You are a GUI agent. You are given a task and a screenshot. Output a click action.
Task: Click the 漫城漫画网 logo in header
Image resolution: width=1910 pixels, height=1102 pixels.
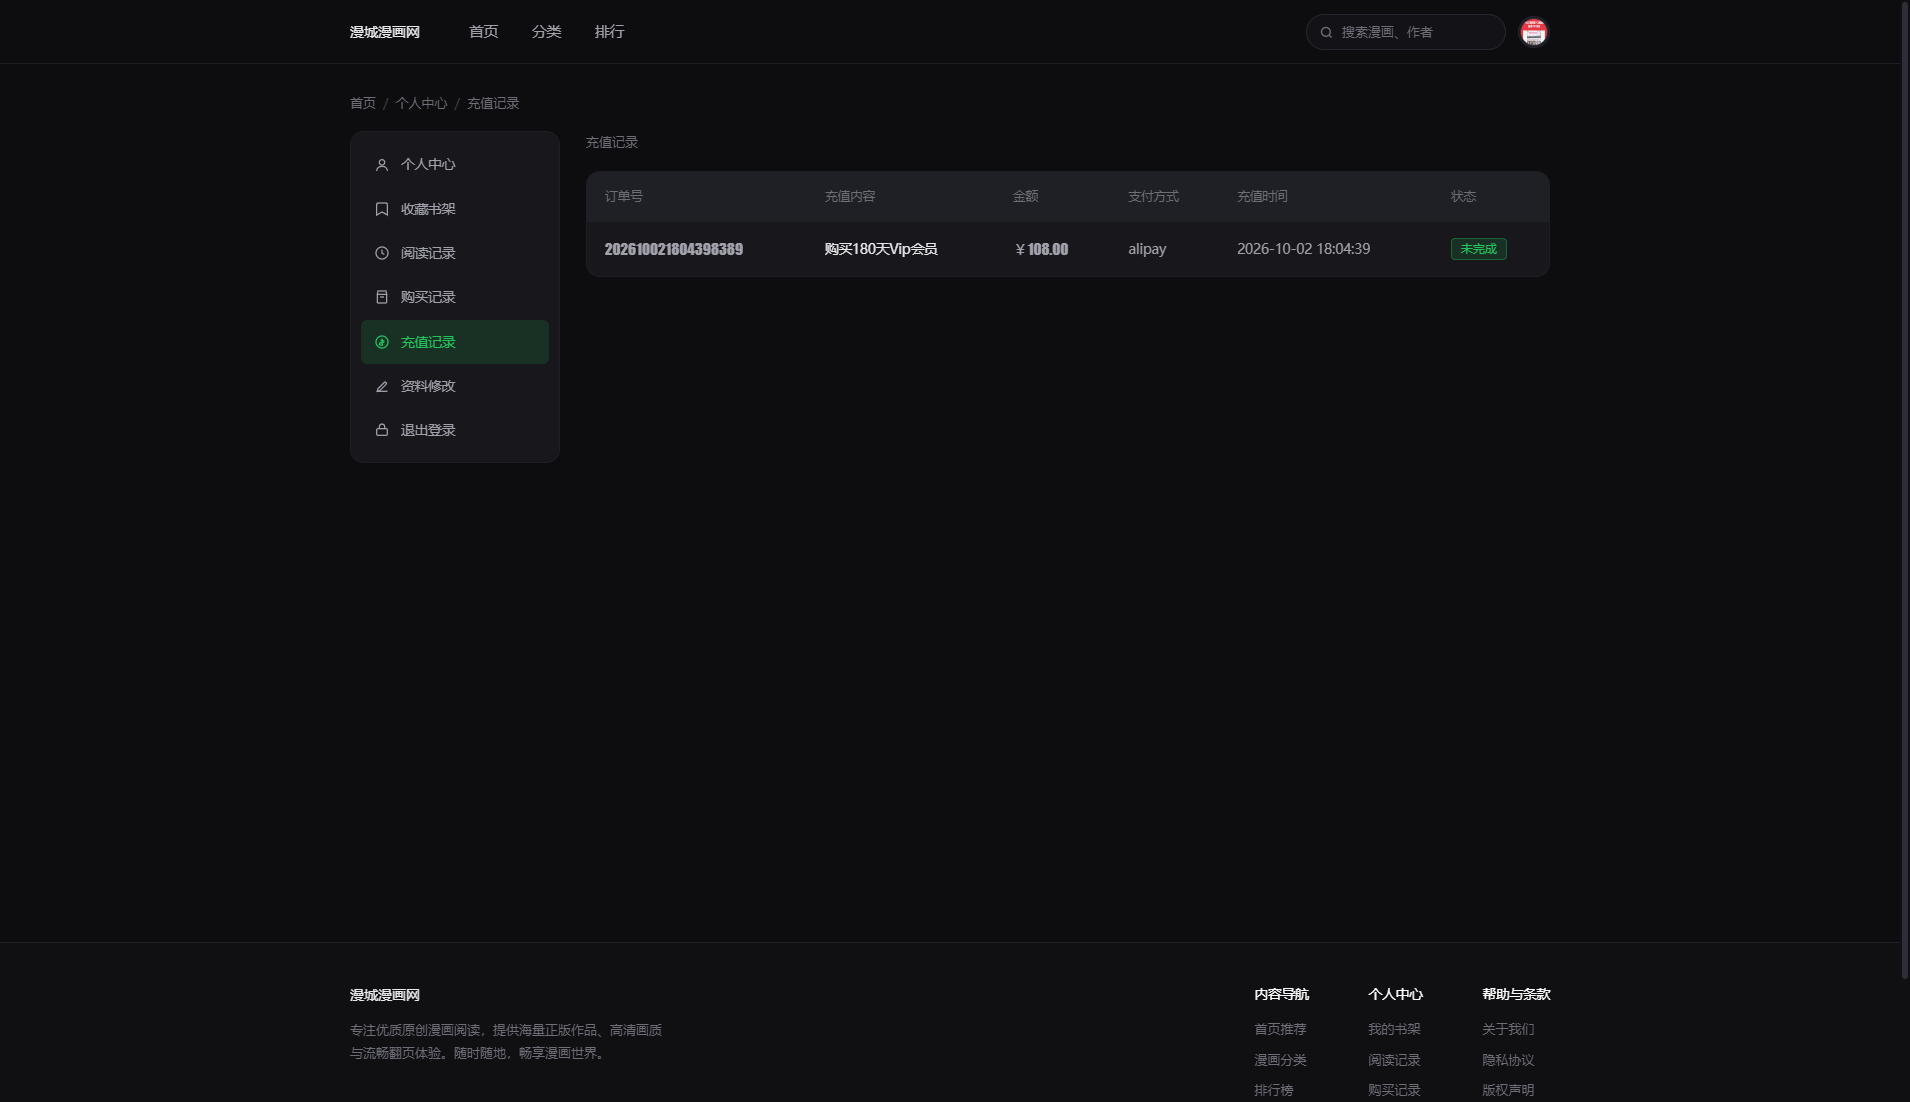click(385, 32)
